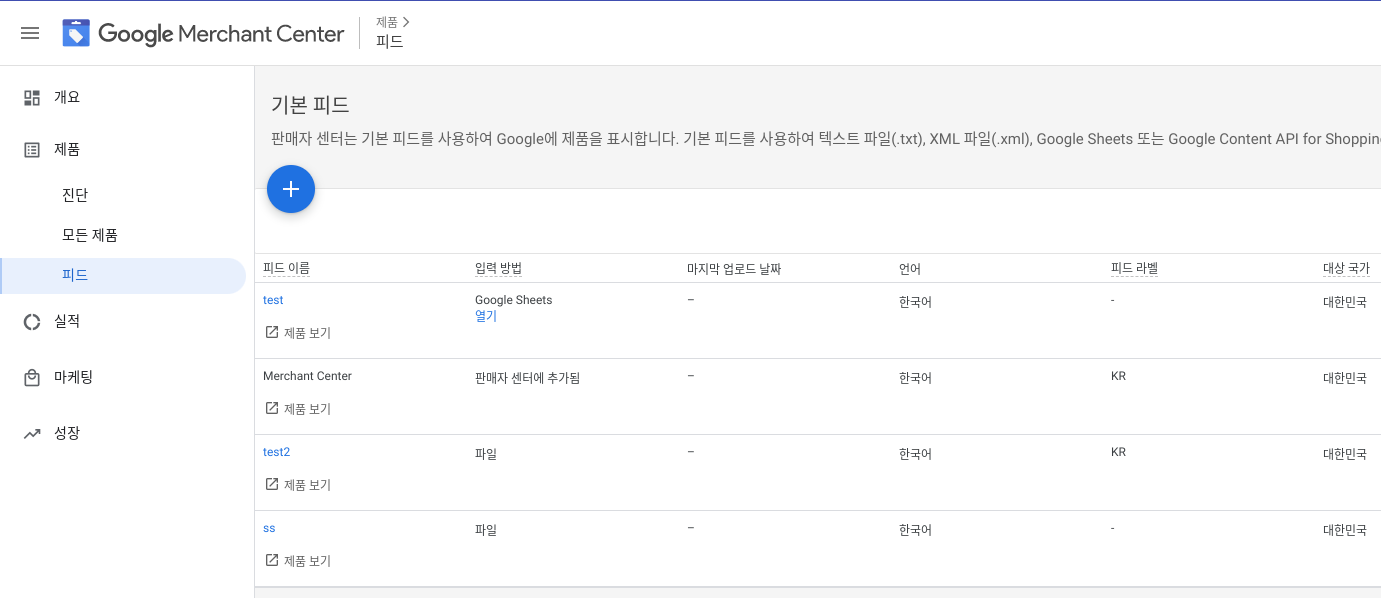Click 대한민국 in the test2 row
Image resolution: width=1381 pixels, height=598 pixels.
coord(1344,454)
